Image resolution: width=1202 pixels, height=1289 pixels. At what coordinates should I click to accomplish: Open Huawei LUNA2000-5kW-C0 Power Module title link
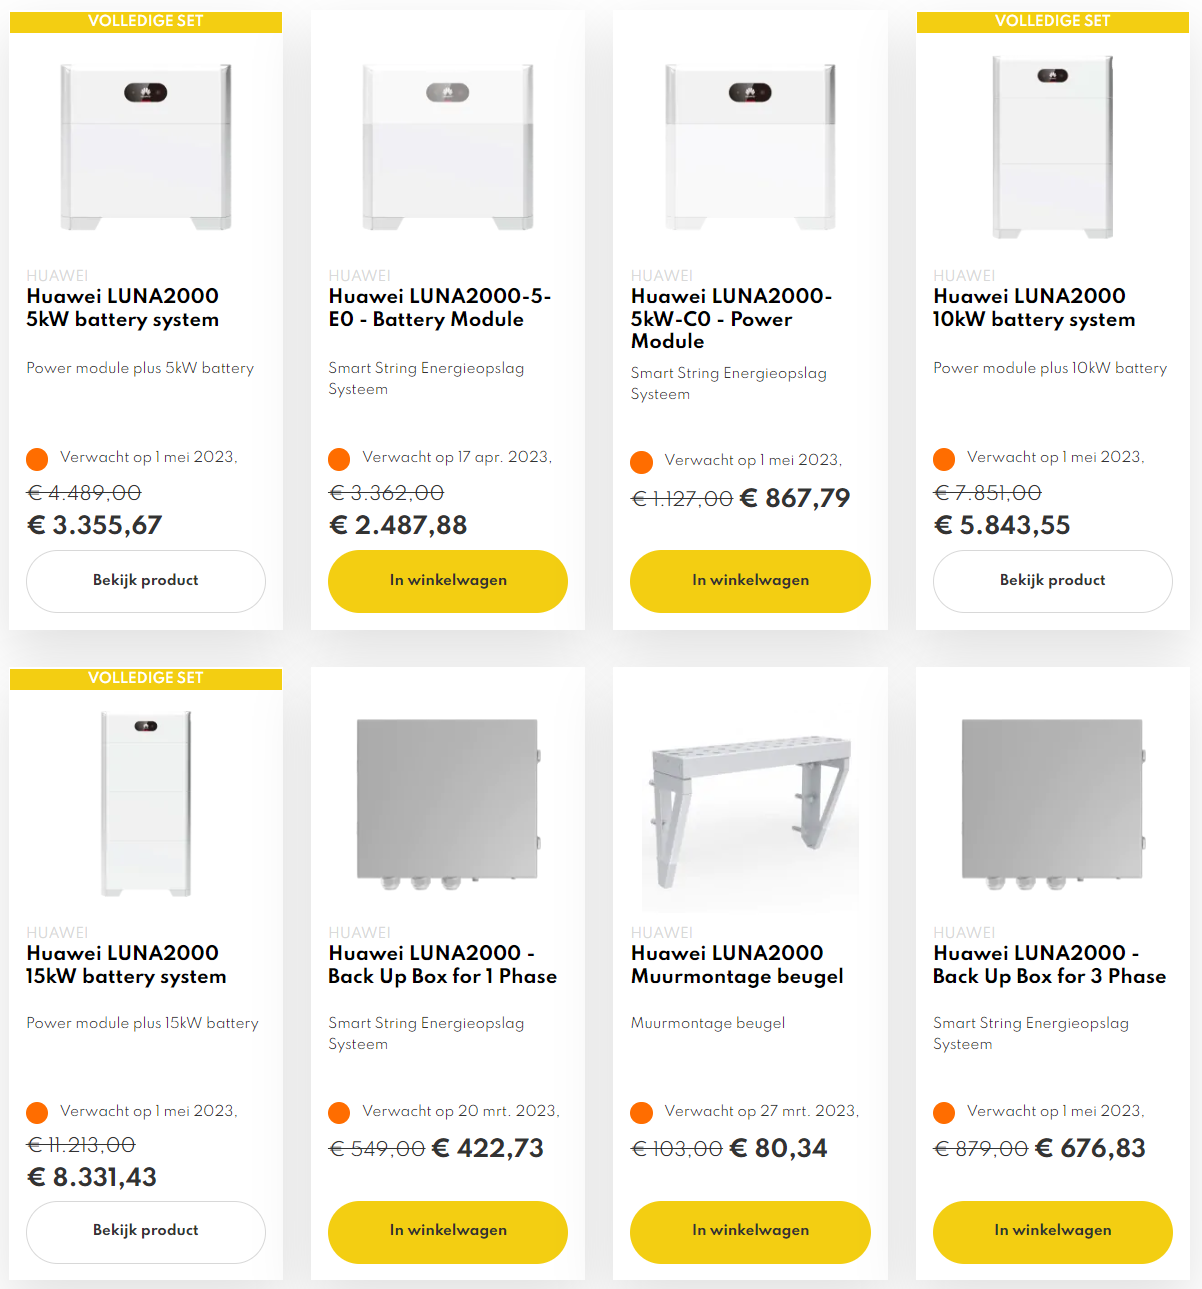click(x=731, y=319)
